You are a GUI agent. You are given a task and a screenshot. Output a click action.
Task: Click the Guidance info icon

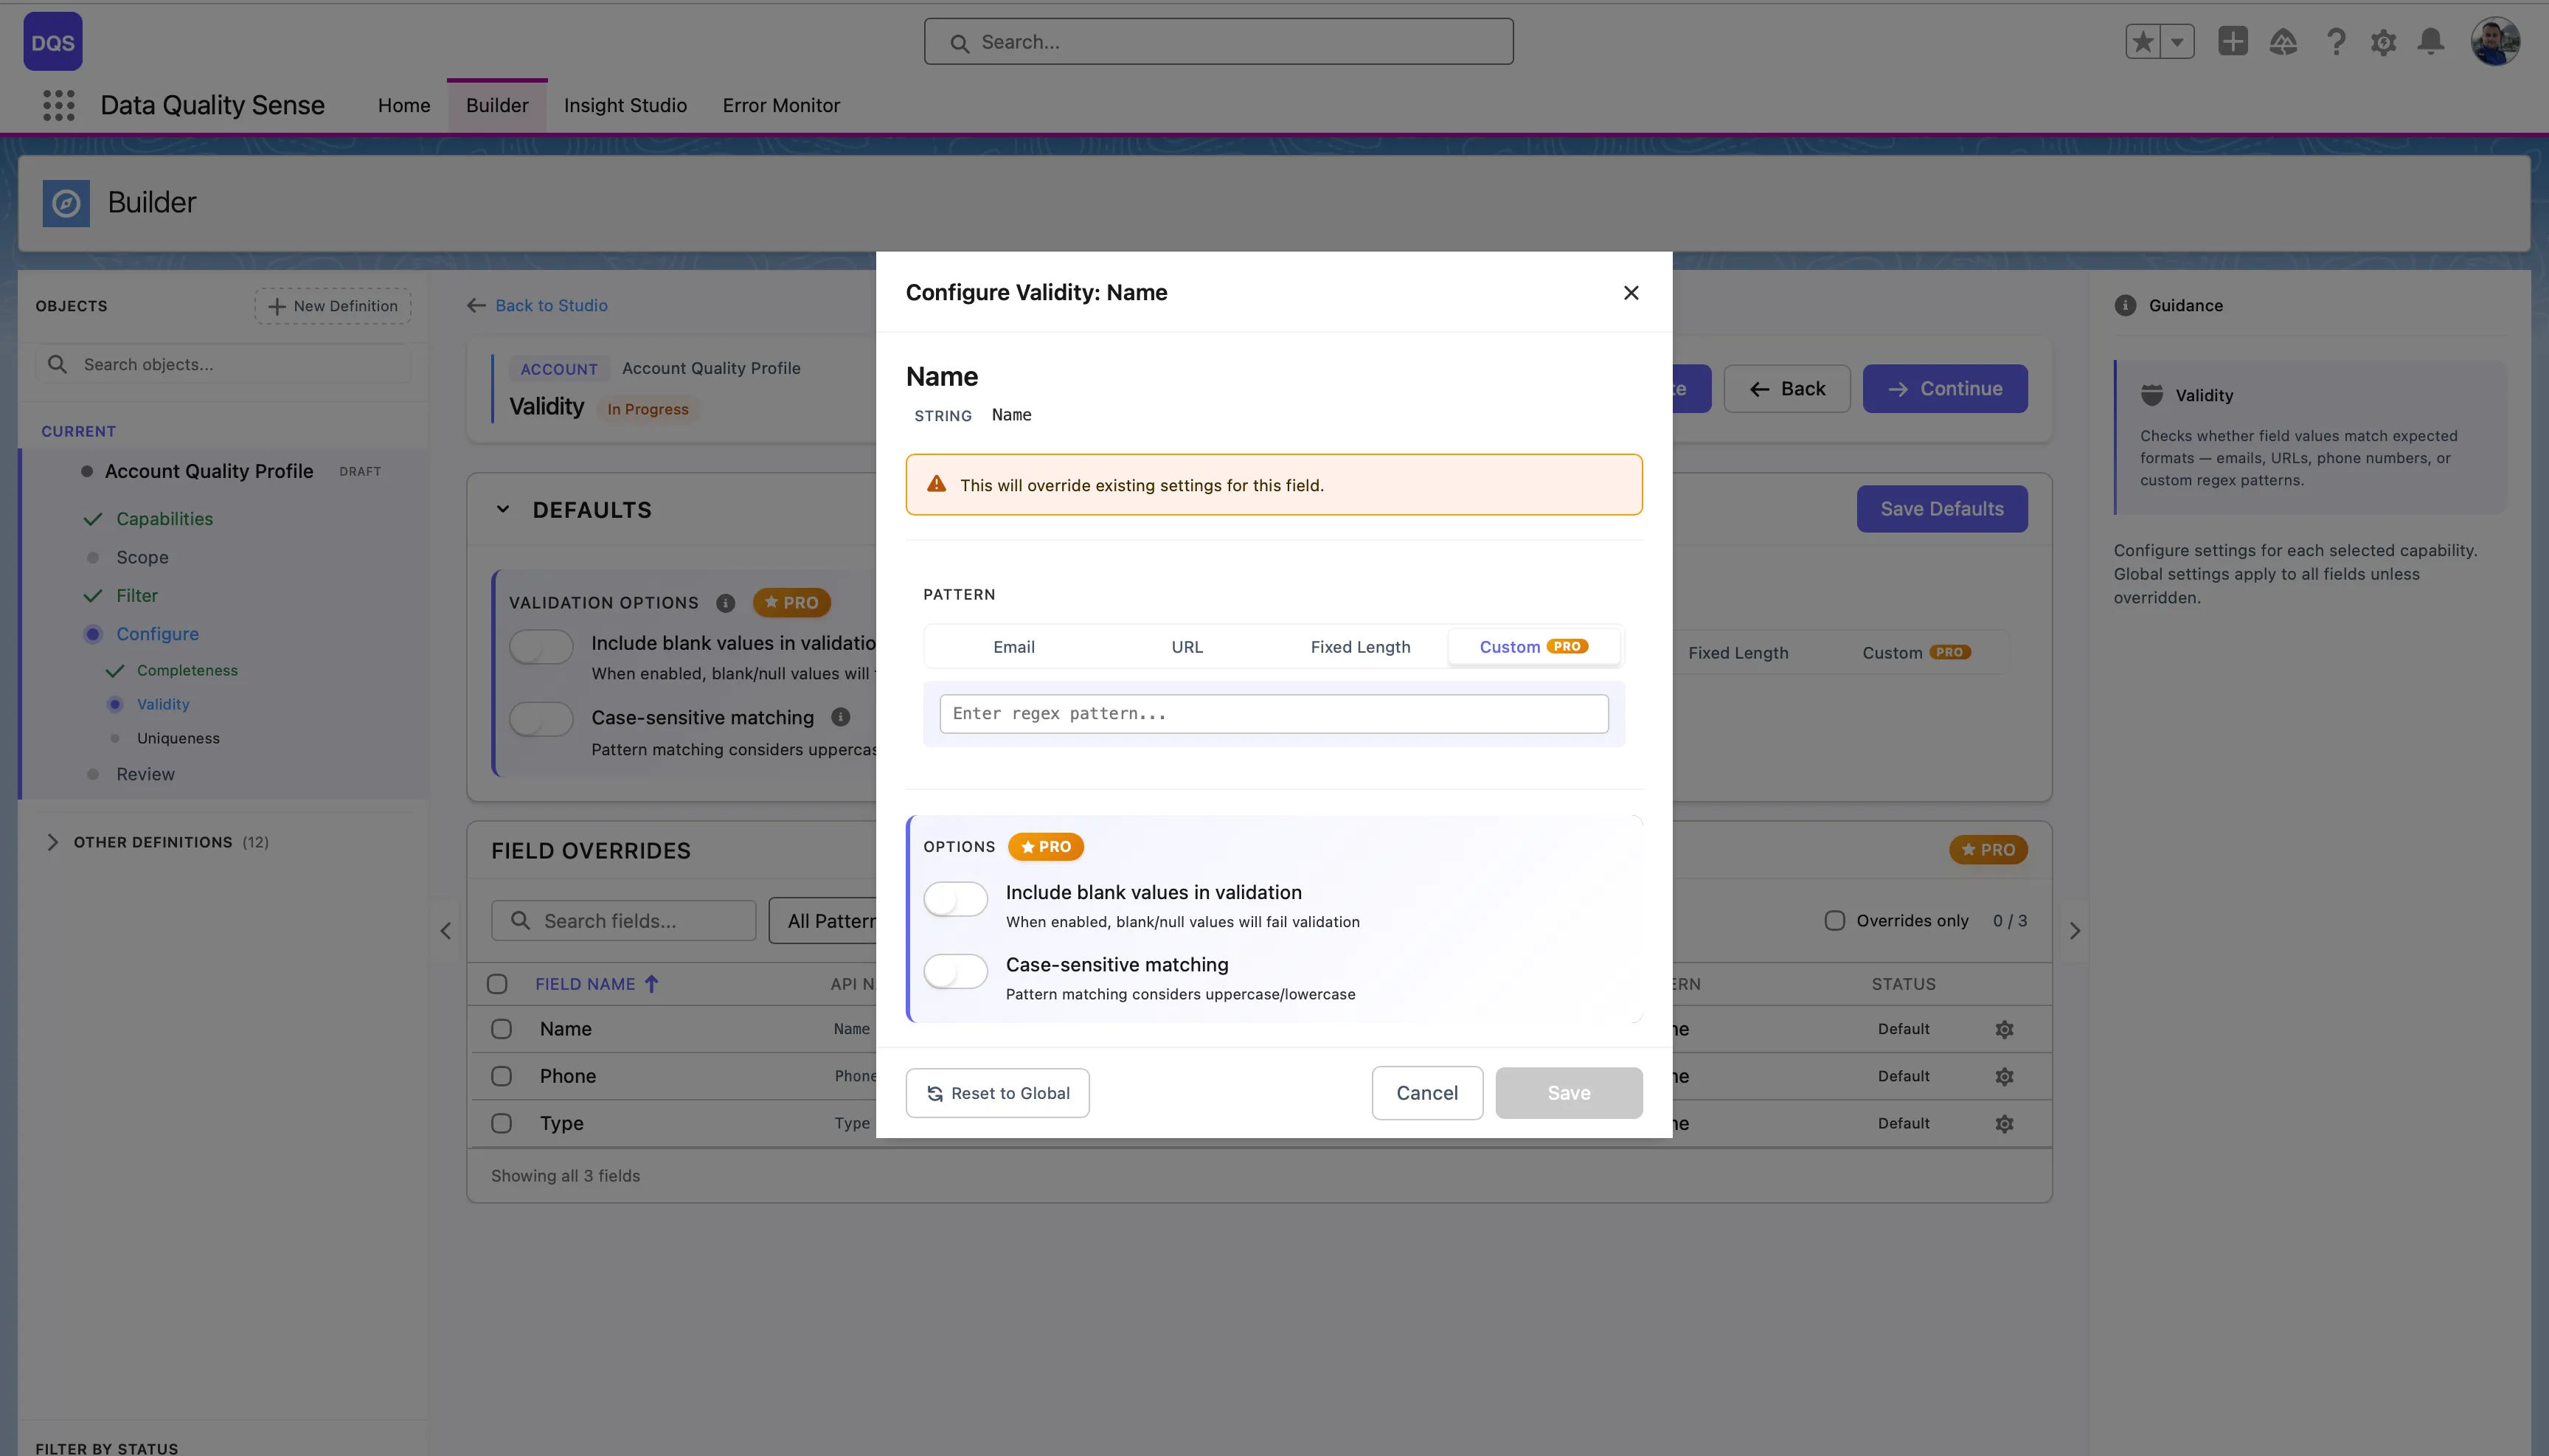click(2124, 305)
